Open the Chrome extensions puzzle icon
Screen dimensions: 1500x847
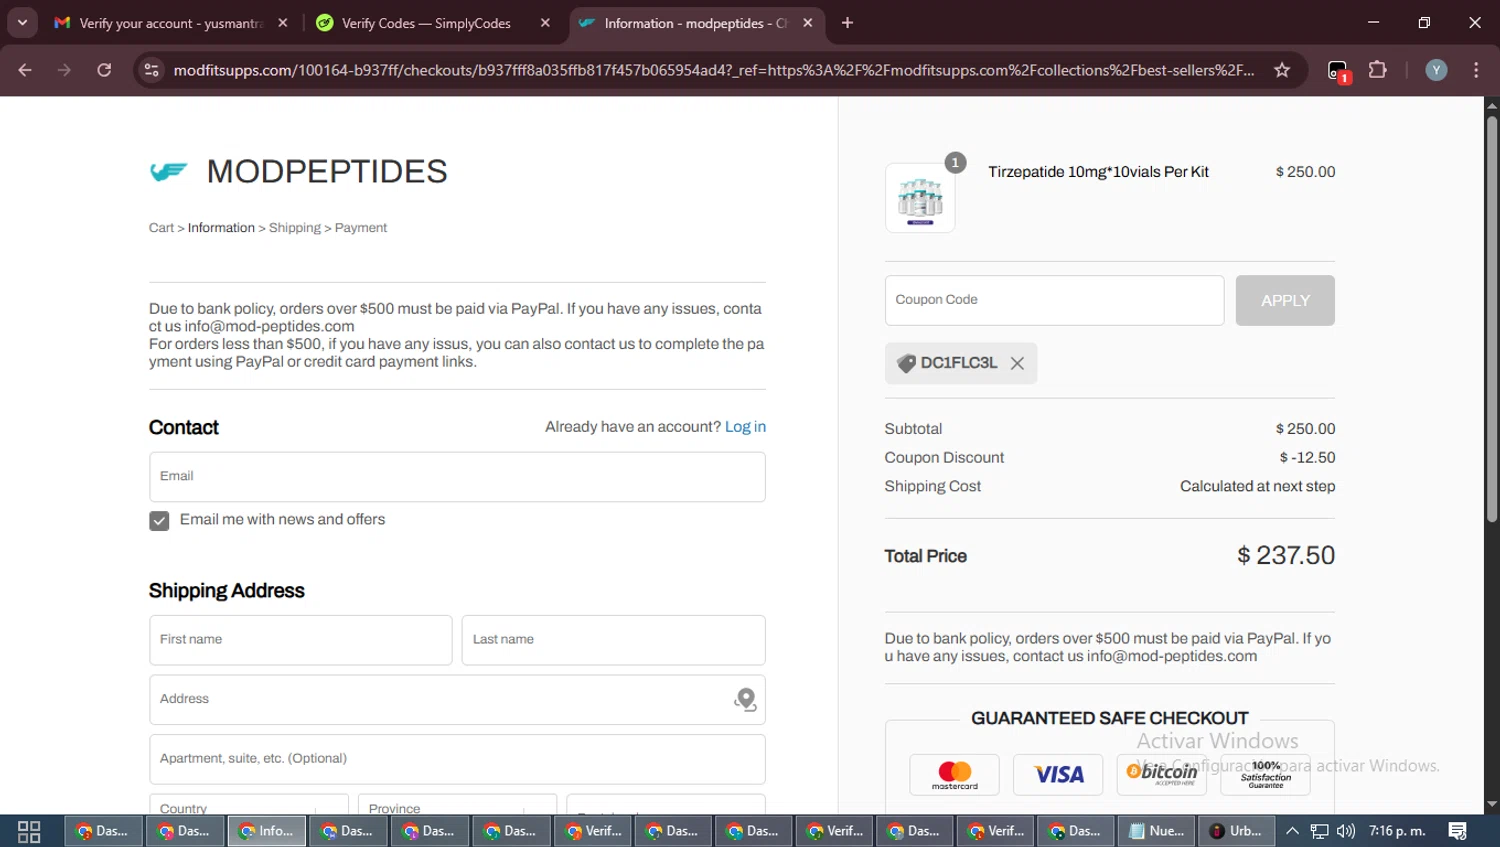1378,70
